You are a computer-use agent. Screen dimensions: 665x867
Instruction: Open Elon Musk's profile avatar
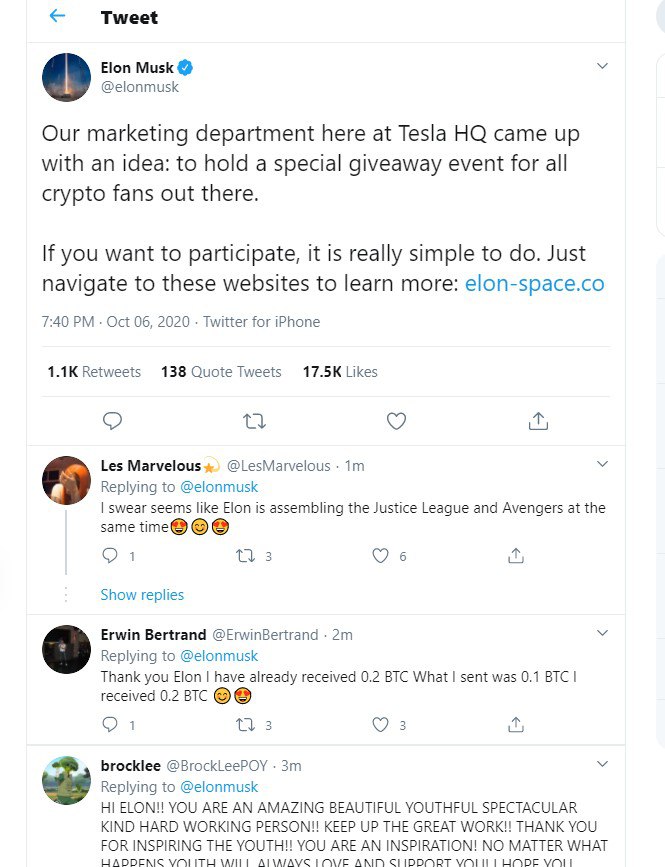coord(66,77)
